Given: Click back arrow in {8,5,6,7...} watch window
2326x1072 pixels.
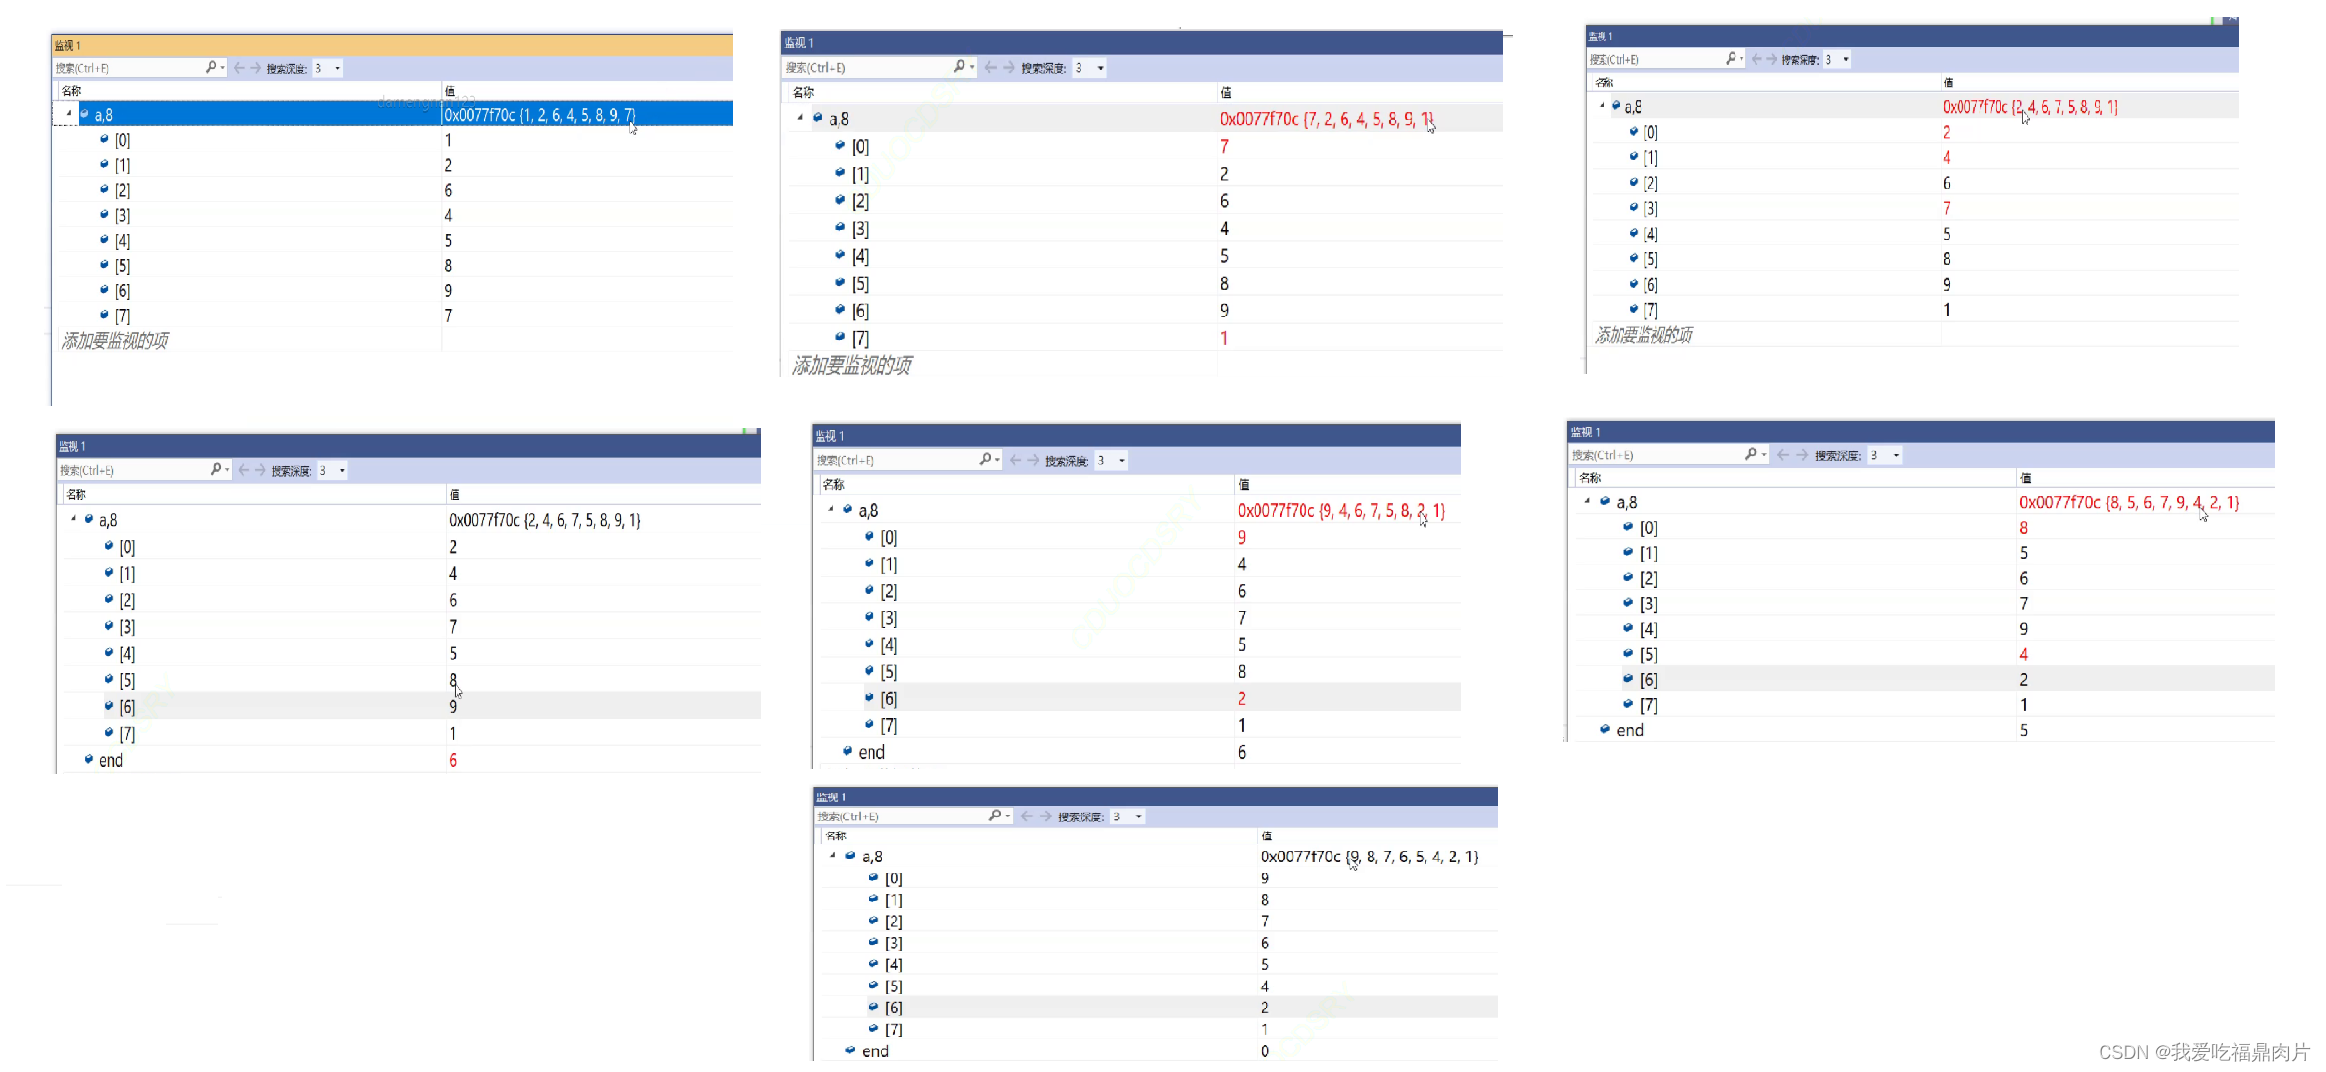Looking at the screenshot, I should [1783, 455].
